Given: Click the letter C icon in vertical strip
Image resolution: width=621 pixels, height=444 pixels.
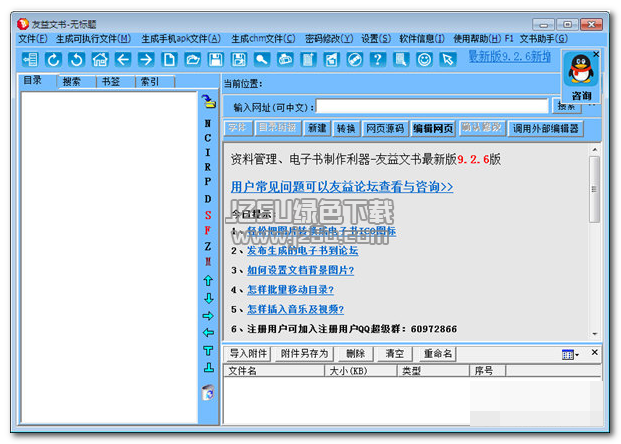Looking at the screenshot, I should tap(208, 138).
